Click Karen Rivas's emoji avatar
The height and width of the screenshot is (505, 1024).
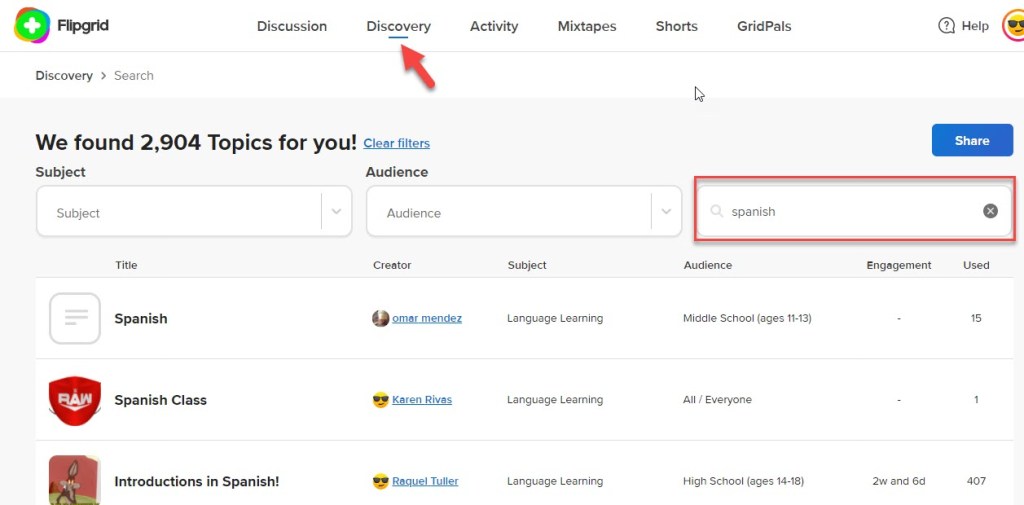pos(381,399)
